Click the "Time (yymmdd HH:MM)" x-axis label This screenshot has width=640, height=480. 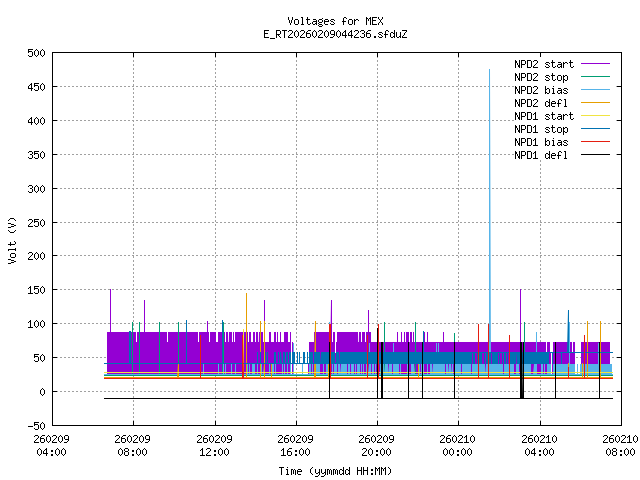click(x=335, y=471)
